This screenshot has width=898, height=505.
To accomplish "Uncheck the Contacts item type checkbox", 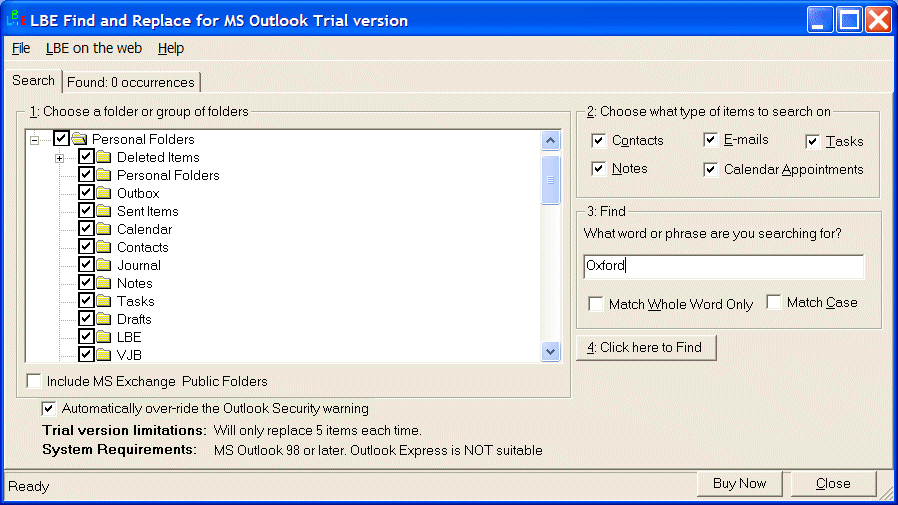I will pos(598,140).
